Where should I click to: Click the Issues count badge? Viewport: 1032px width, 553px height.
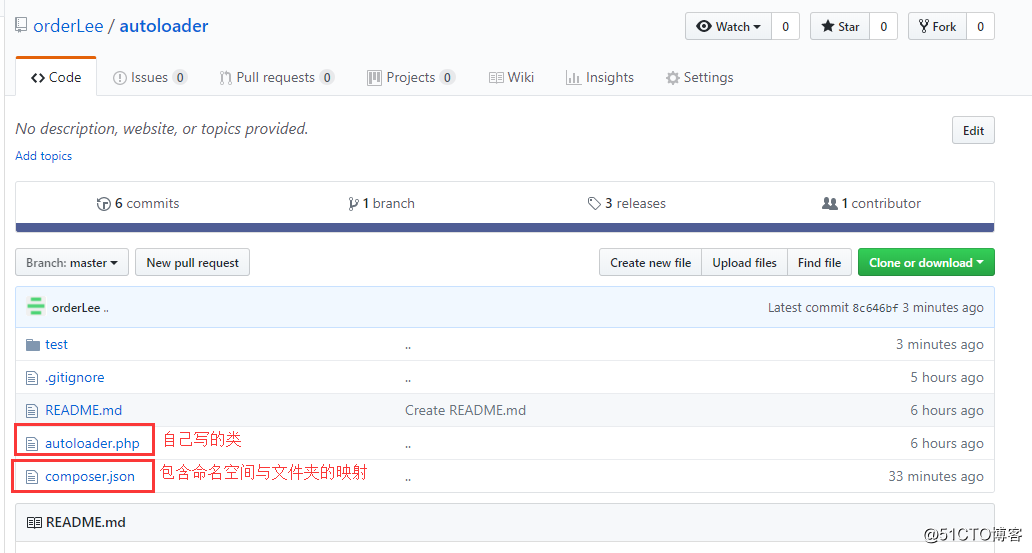coord(180,78)
